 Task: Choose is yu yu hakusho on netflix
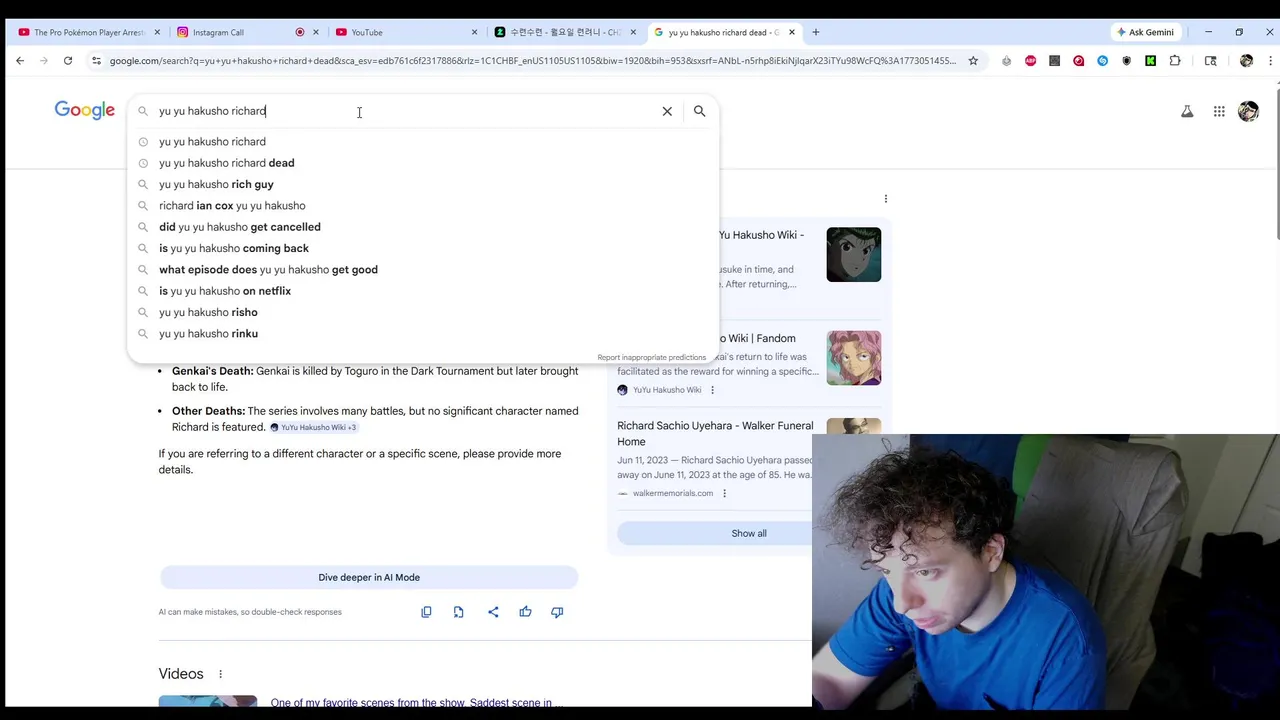coord(423,291)
